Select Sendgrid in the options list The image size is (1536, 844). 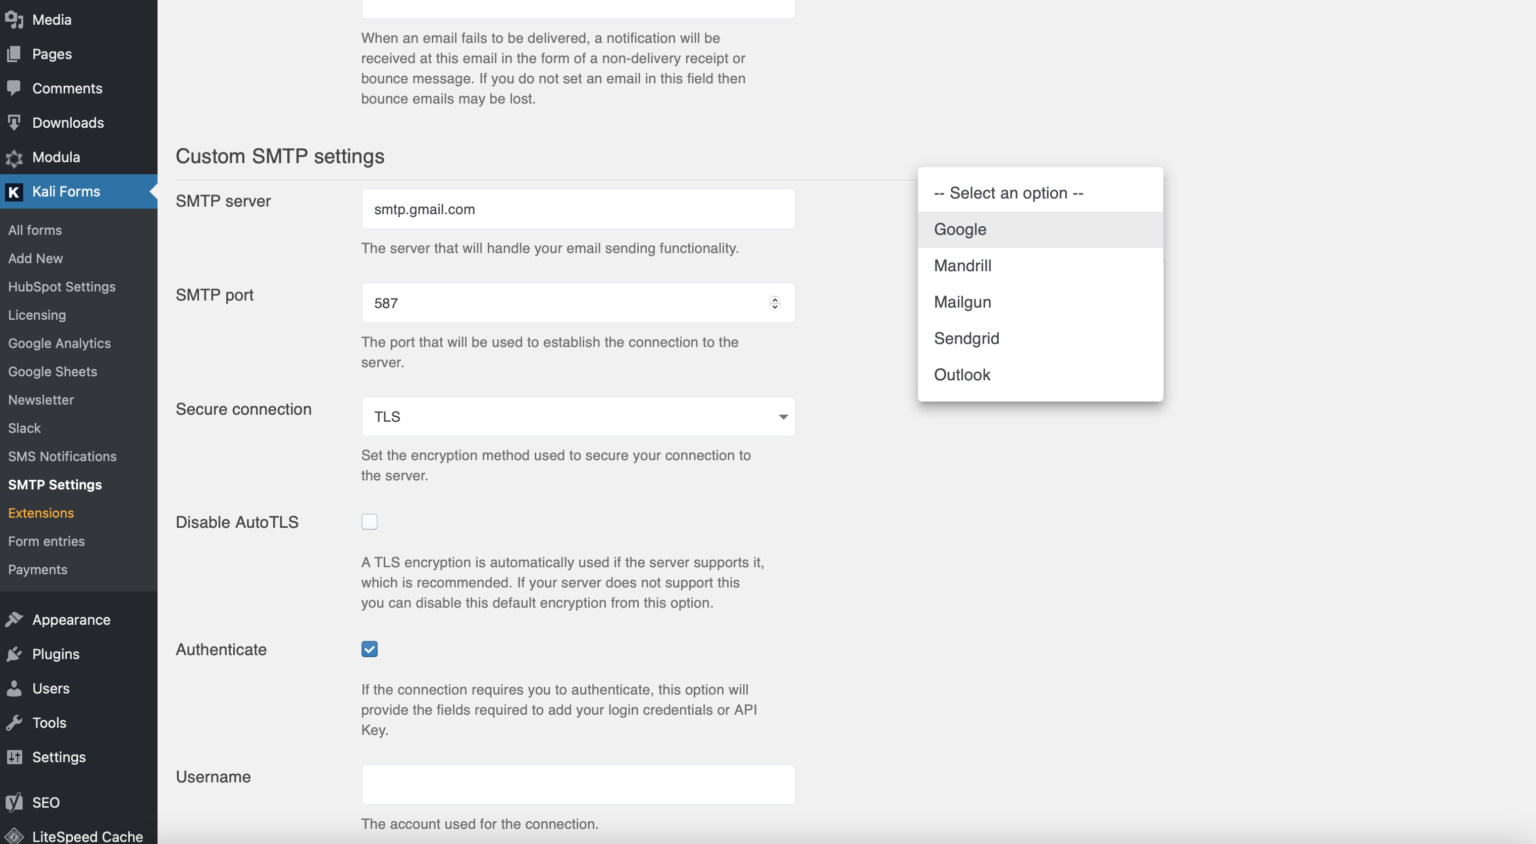[x=1040, y=338]
